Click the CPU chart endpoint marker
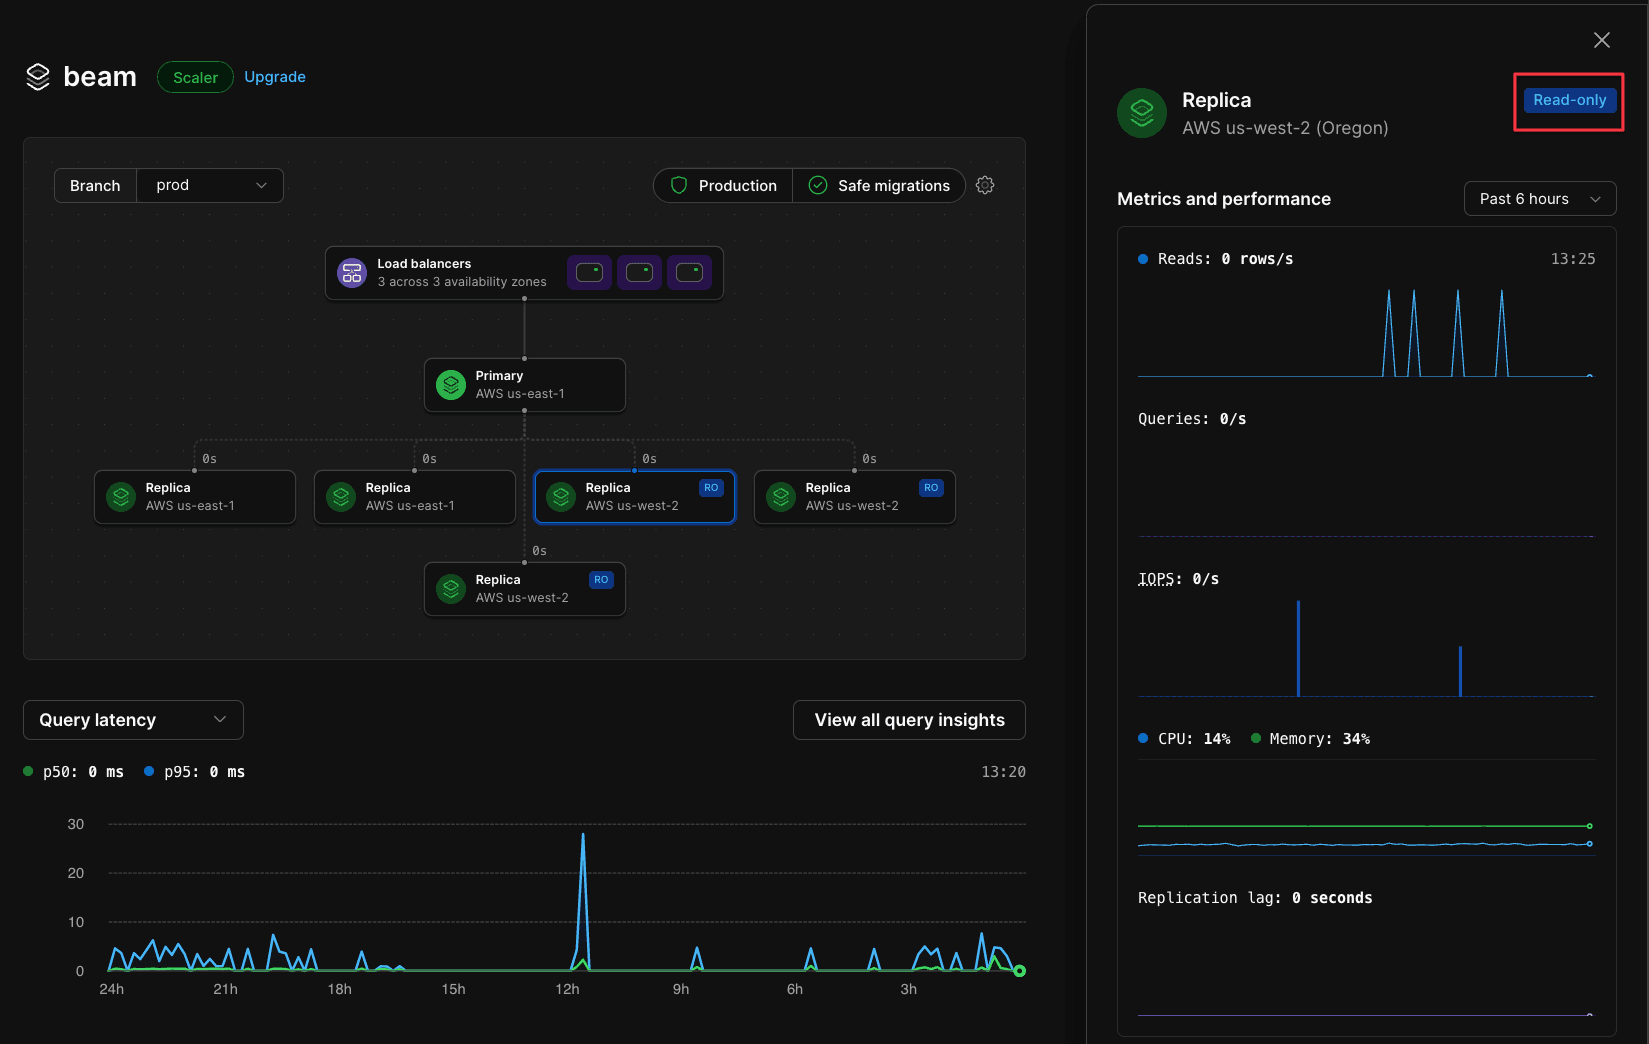The image size is (1649, 1044). (1589, 844)
